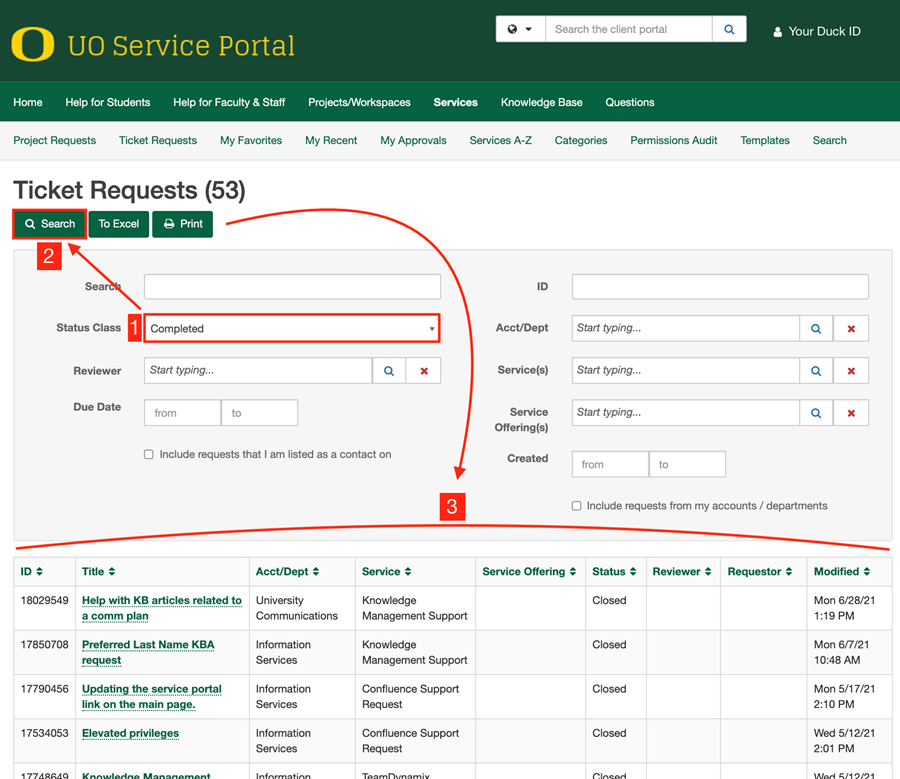The image size is (900, 779).
Task: Go to the Home menu item
Action: tap(28, 102)
